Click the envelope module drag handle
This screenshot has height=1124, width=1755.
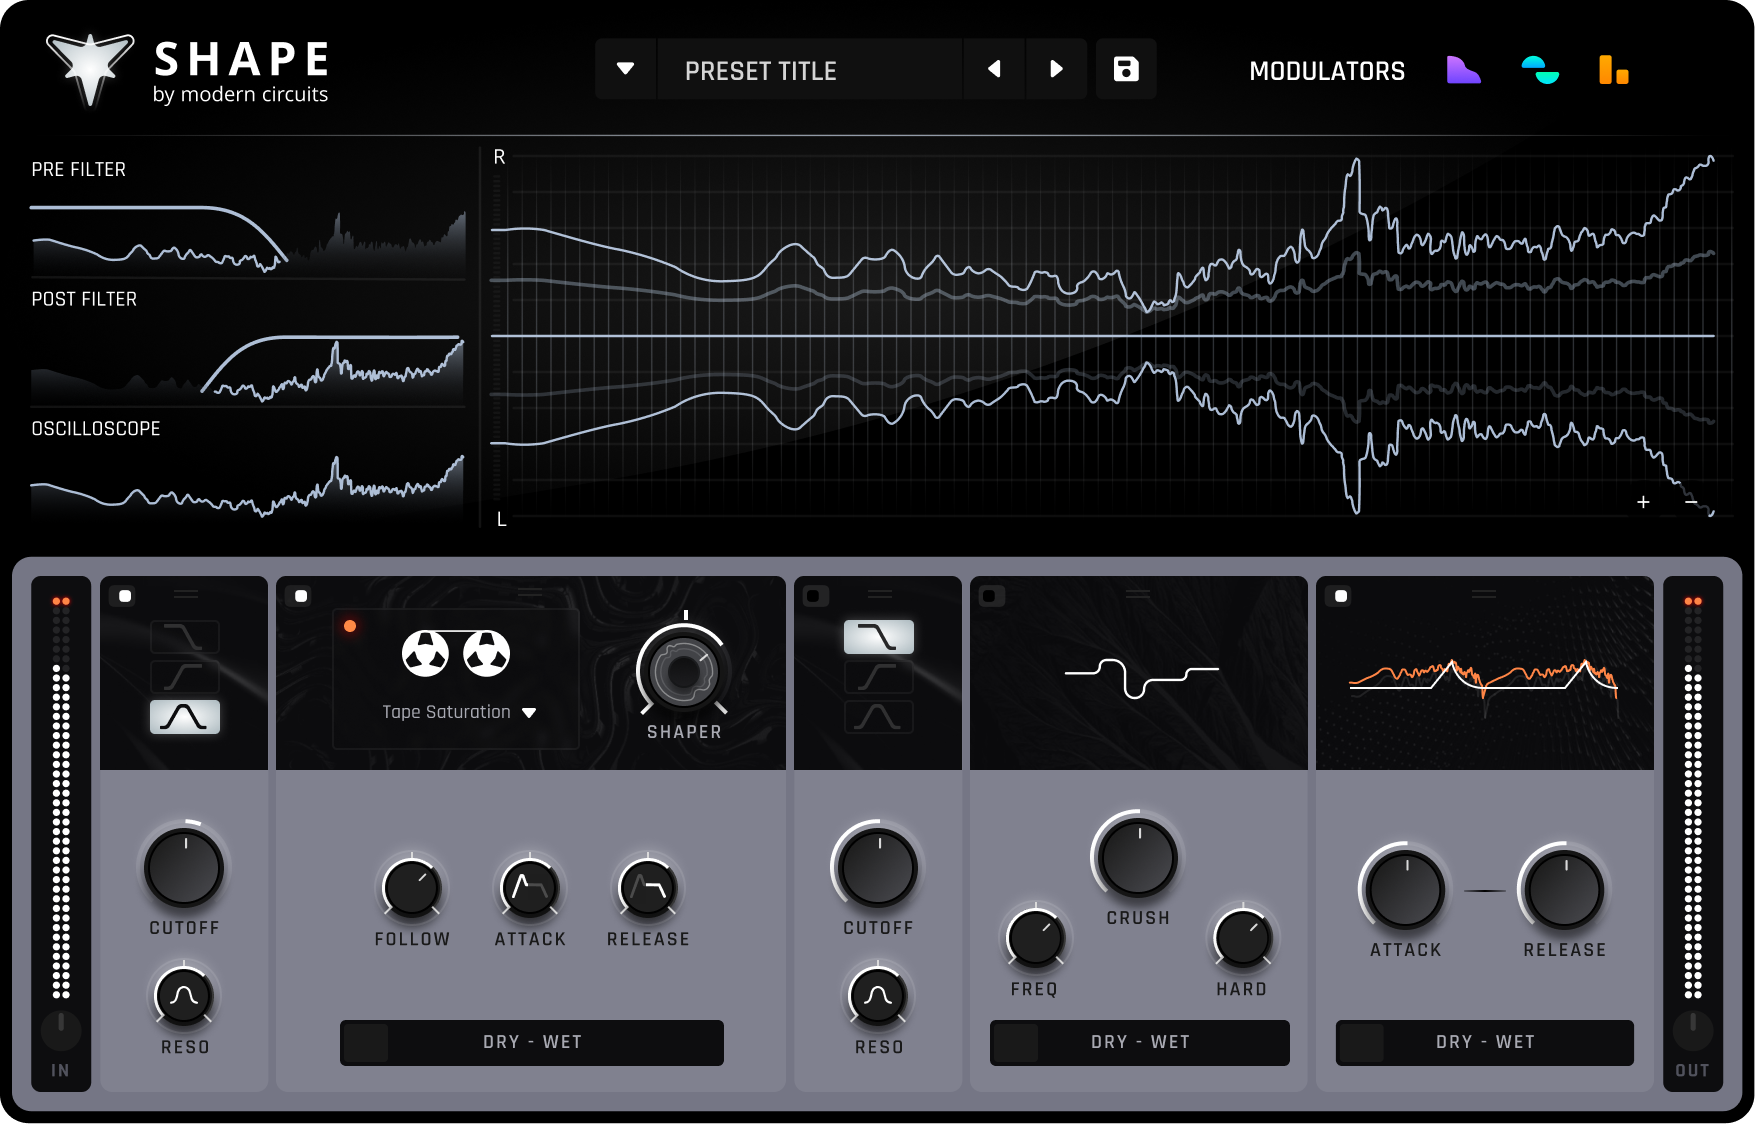coord(1484,594)
